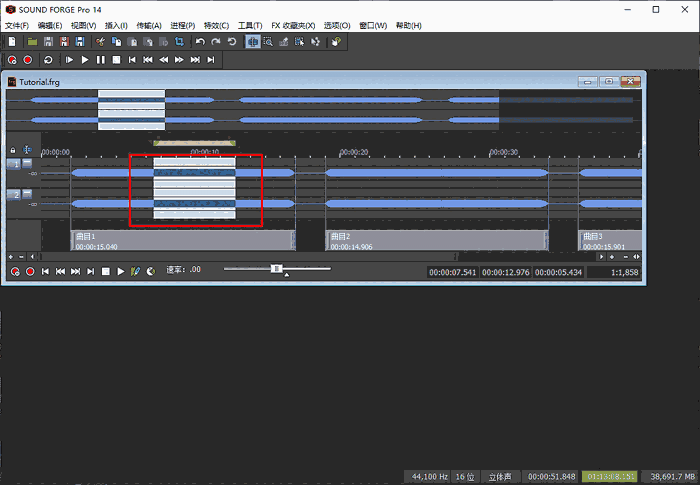700x485 pixels.
Task: Toggle channel 1 selection button
Action: (x=14, y=164)
